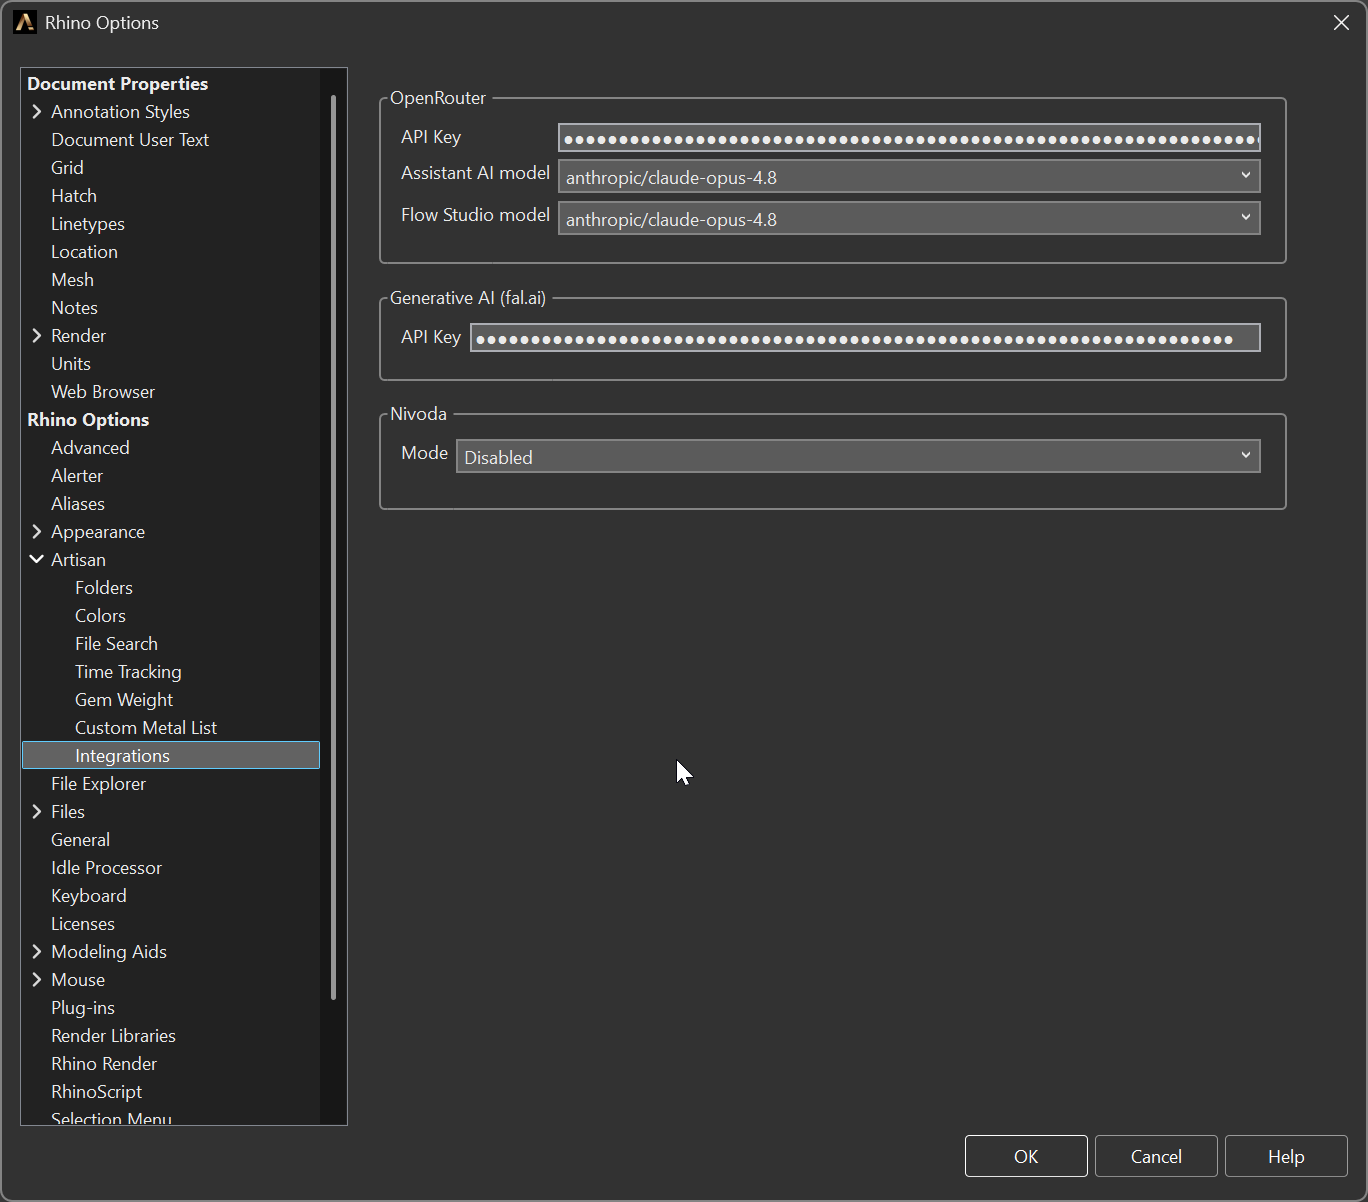1368x1202 pixels.
Task: Go to the Linetypes page
Action: click(x=88, y=224)
